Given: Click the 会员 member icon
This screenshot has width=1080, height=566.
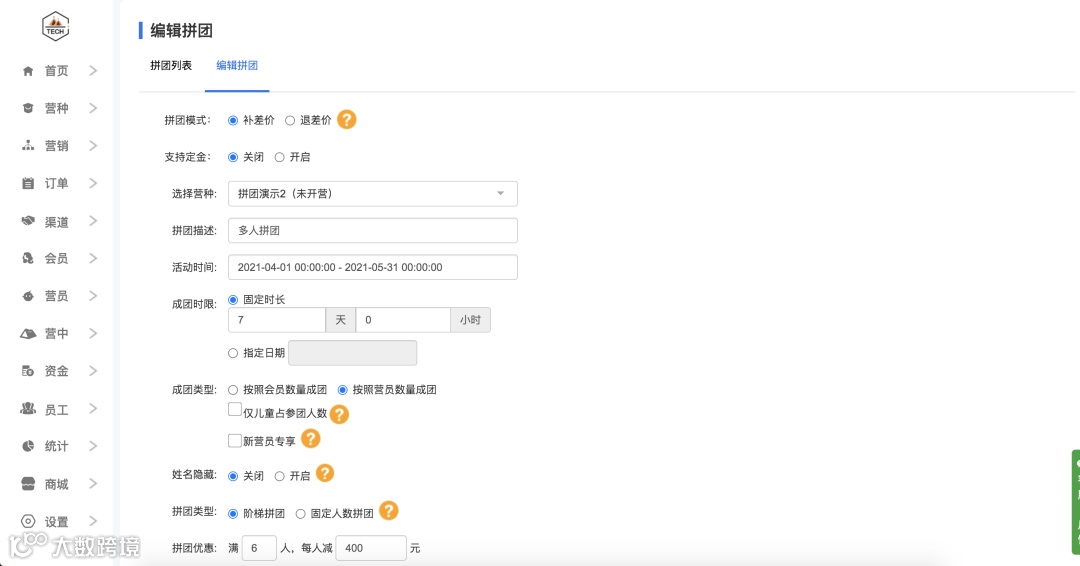Looking at the screenshot, I should pyautogui.click(x=28, y=258).
